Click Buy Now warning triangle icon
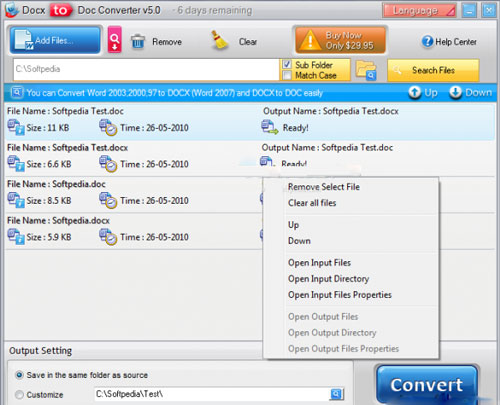 [x=310, y=41]
